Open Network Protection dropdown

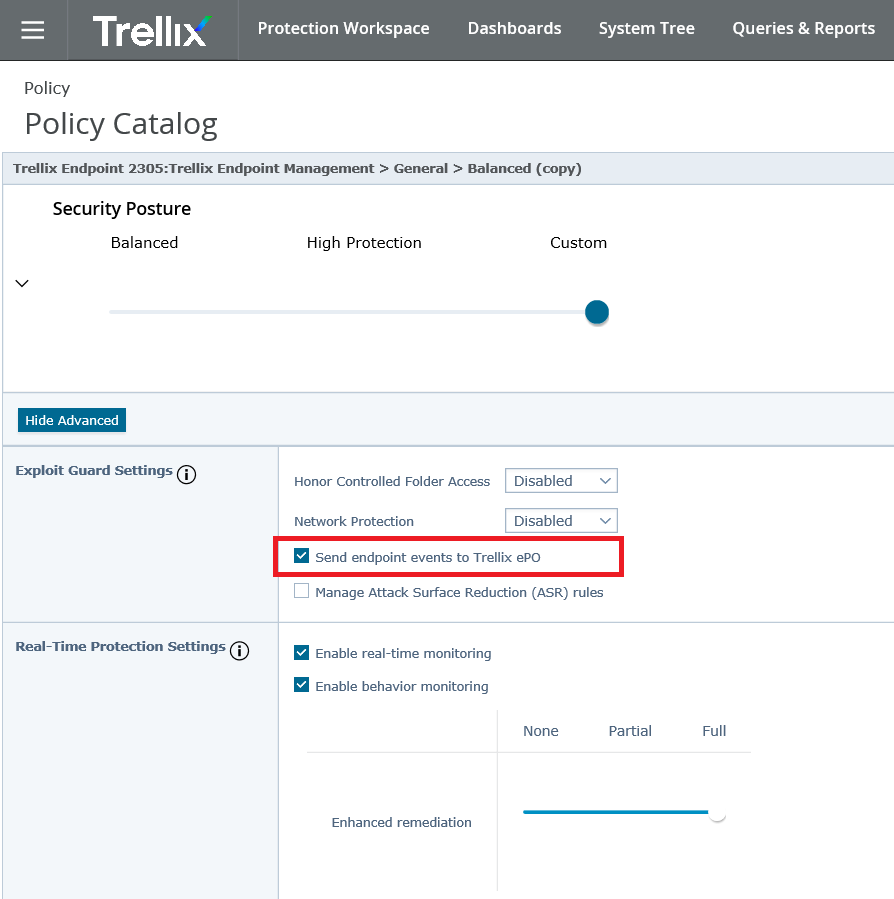tap(561, 521)
